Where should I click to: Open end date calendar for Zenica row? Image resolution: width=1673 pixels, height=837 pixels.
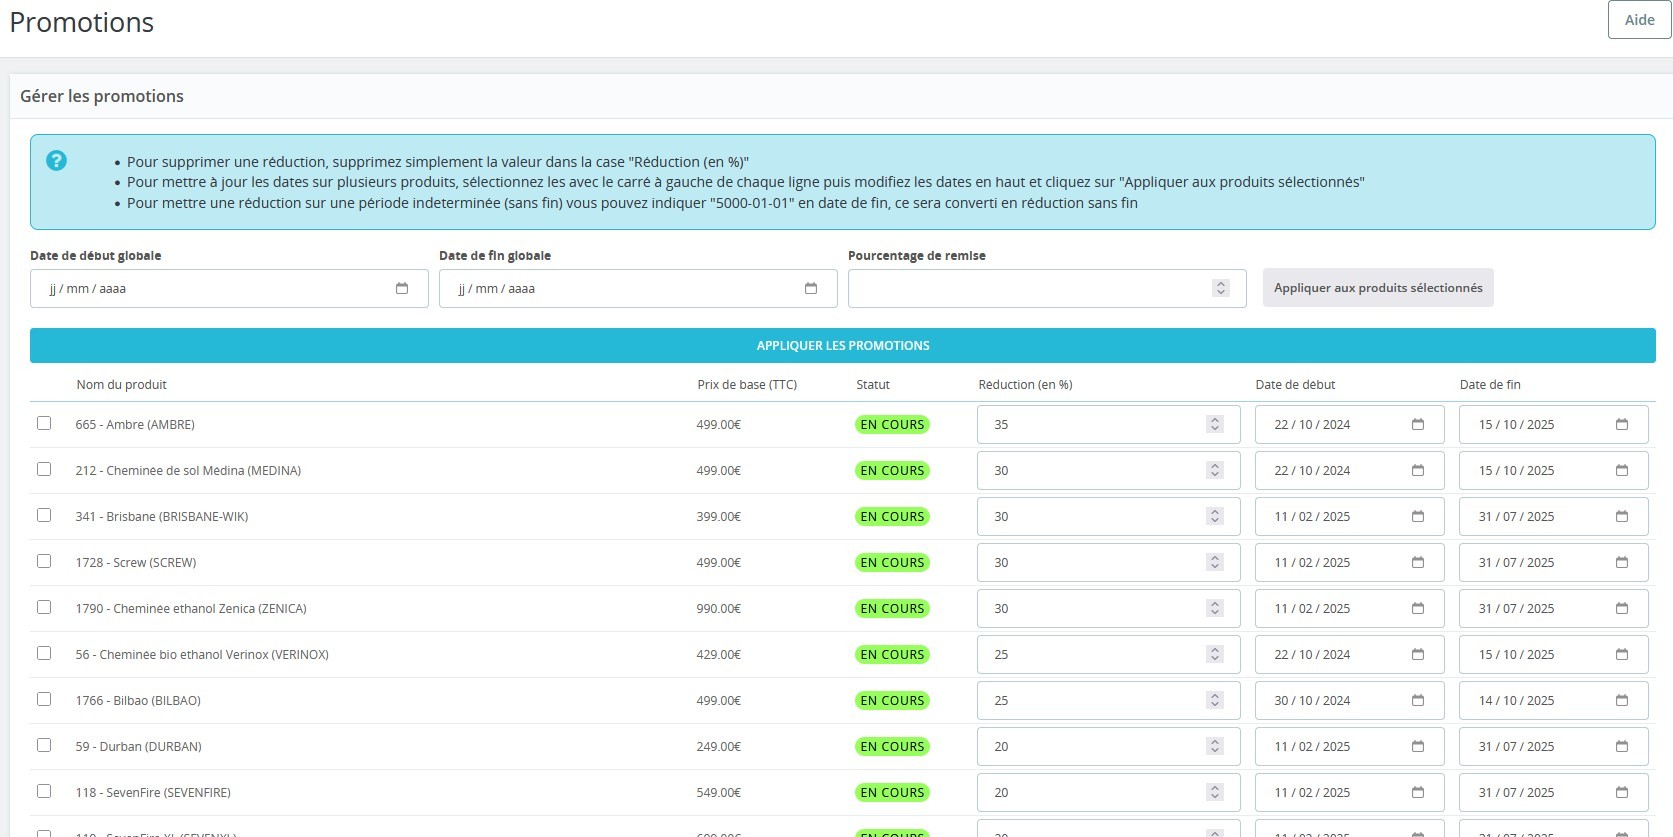[x=1622, y=608]
